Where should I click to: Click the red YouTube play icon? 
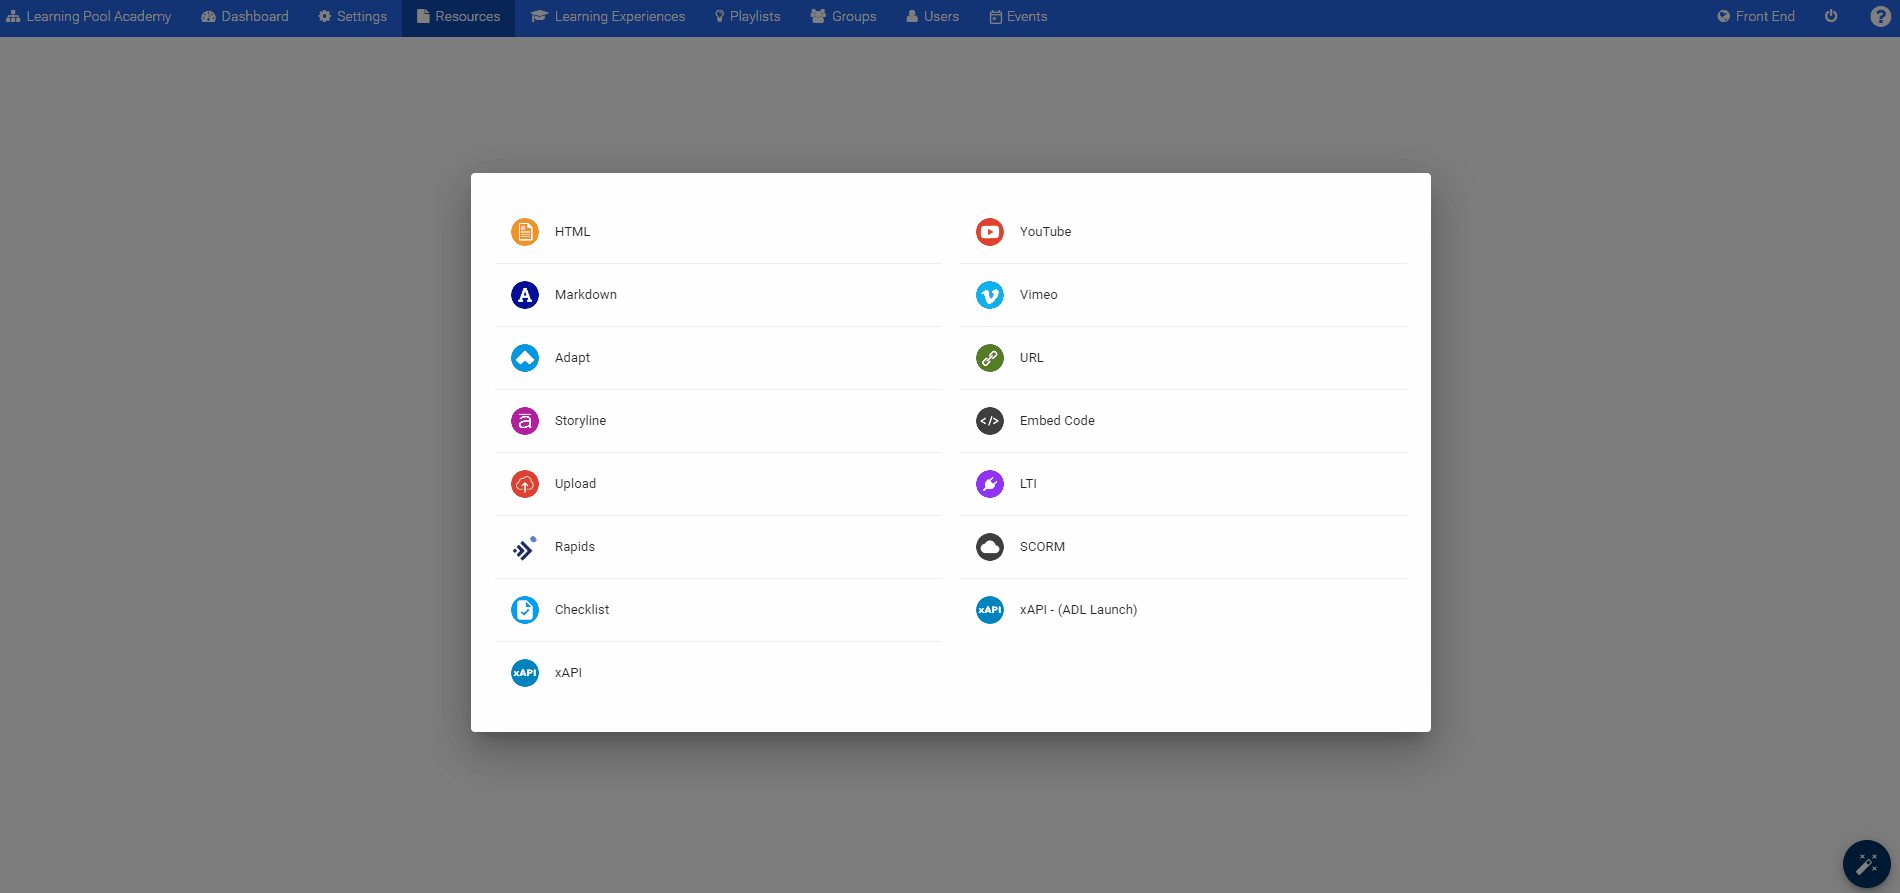[x=990, y=232]
